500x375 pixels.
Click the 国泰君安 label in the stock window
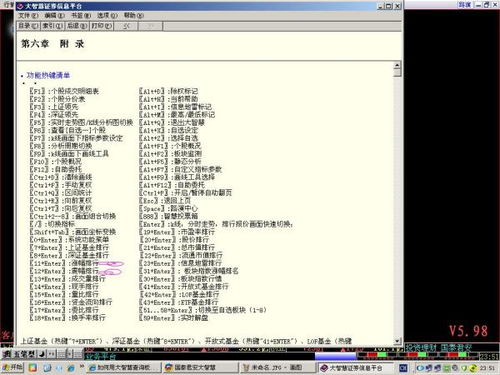457,348
